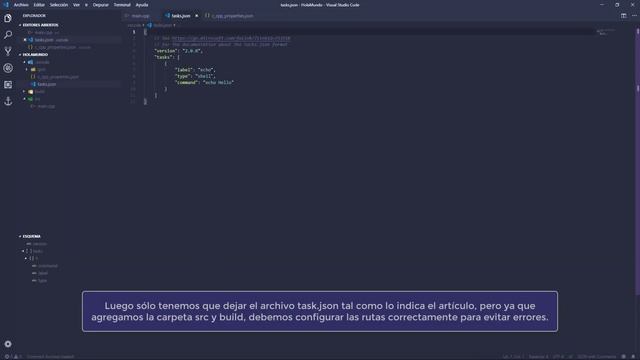
Task: Open main.cpp under the src folder
Action: [x=46, y=107]
